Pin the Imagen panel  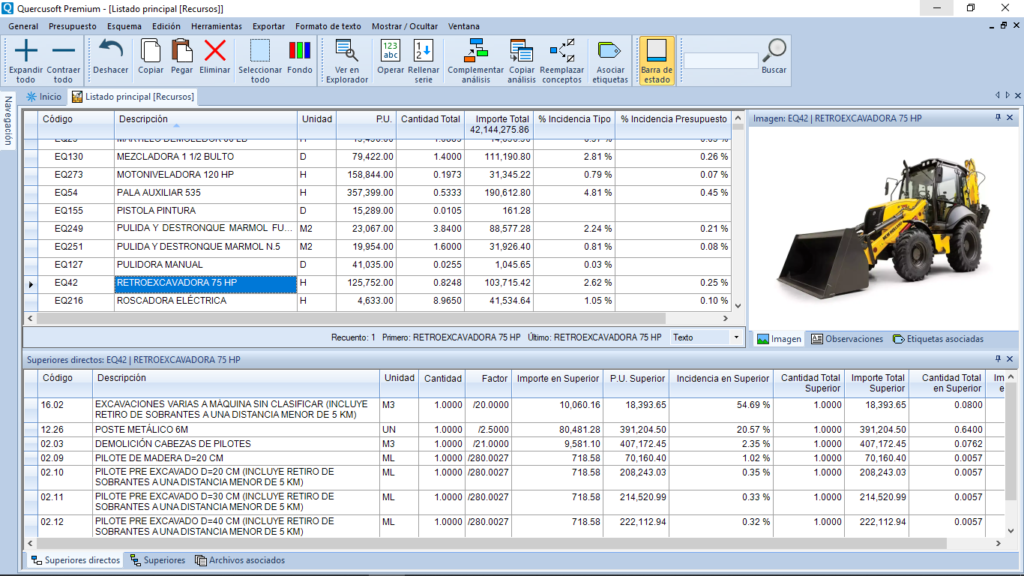998,118
